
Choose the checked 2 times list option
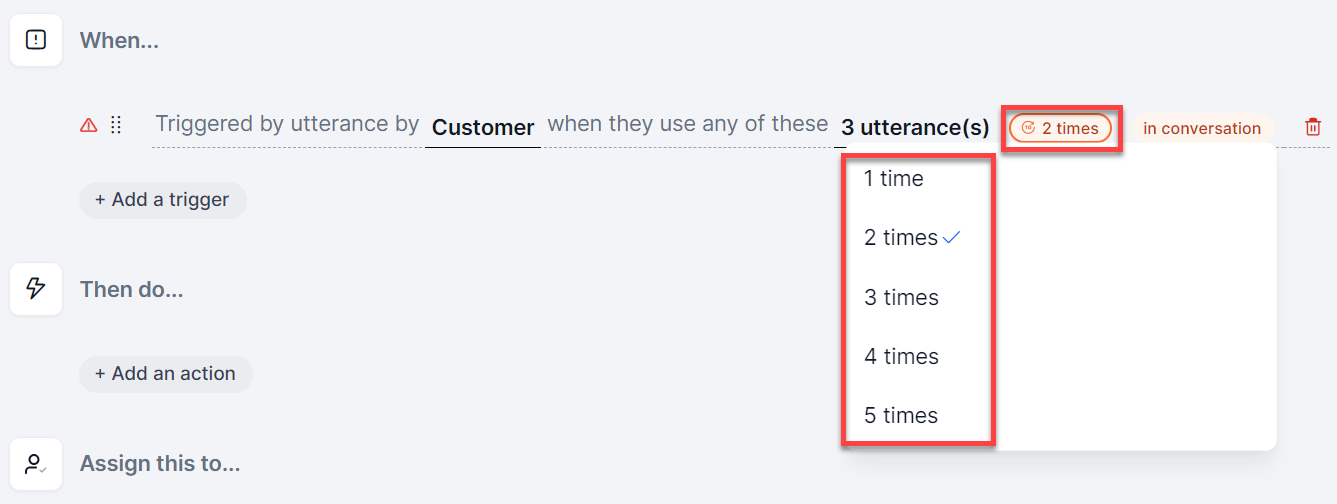pyautogui.click(x=901, y=238)
